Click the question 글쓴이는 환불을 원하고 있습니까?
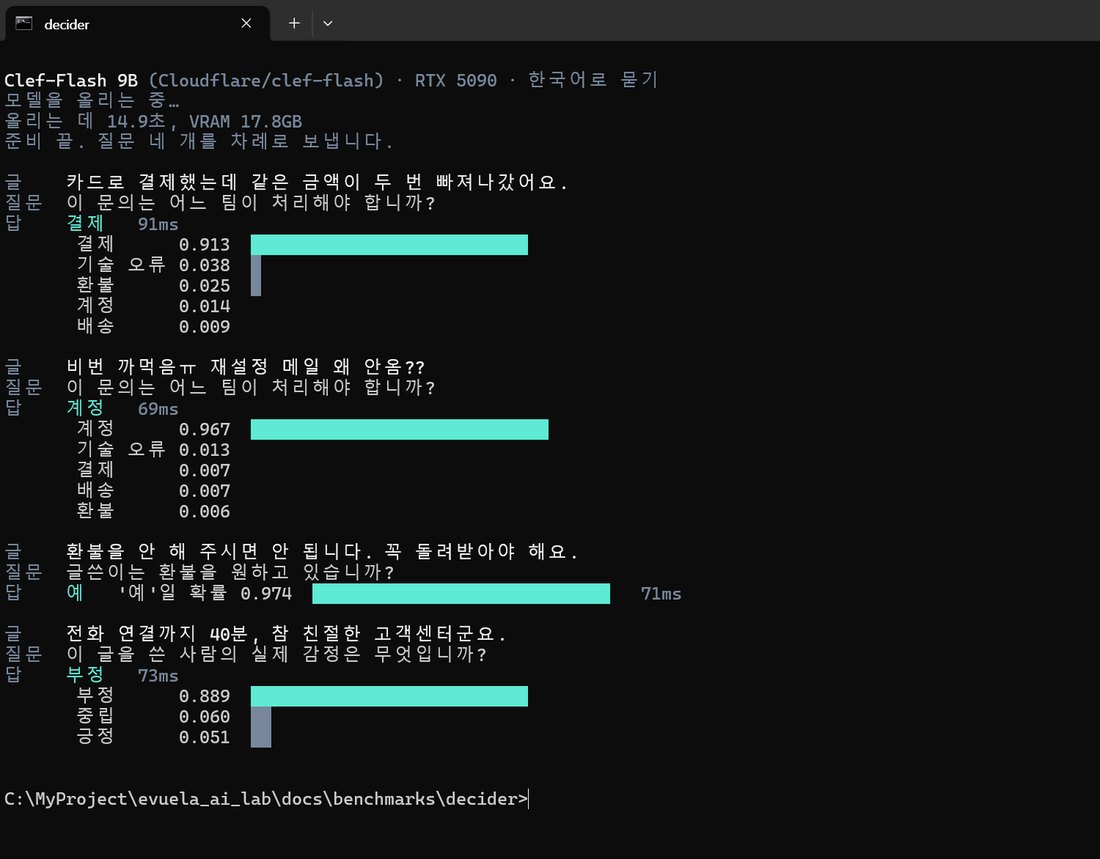Viewport: 1100px width, 859px height. pyautogui.click(x=230, y=572)
